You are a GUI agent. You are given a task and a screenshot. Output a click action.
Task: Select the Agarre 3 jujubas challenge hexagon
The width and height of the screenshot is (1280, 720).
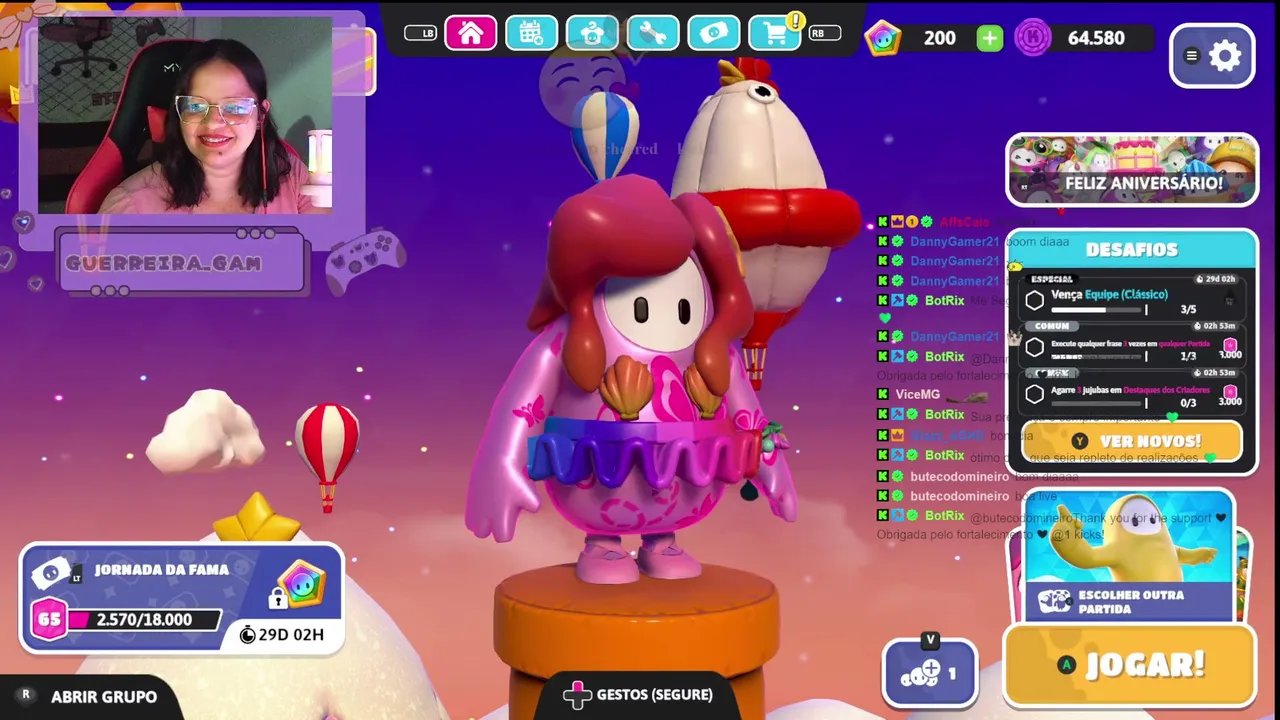[x=1035, y=394]
